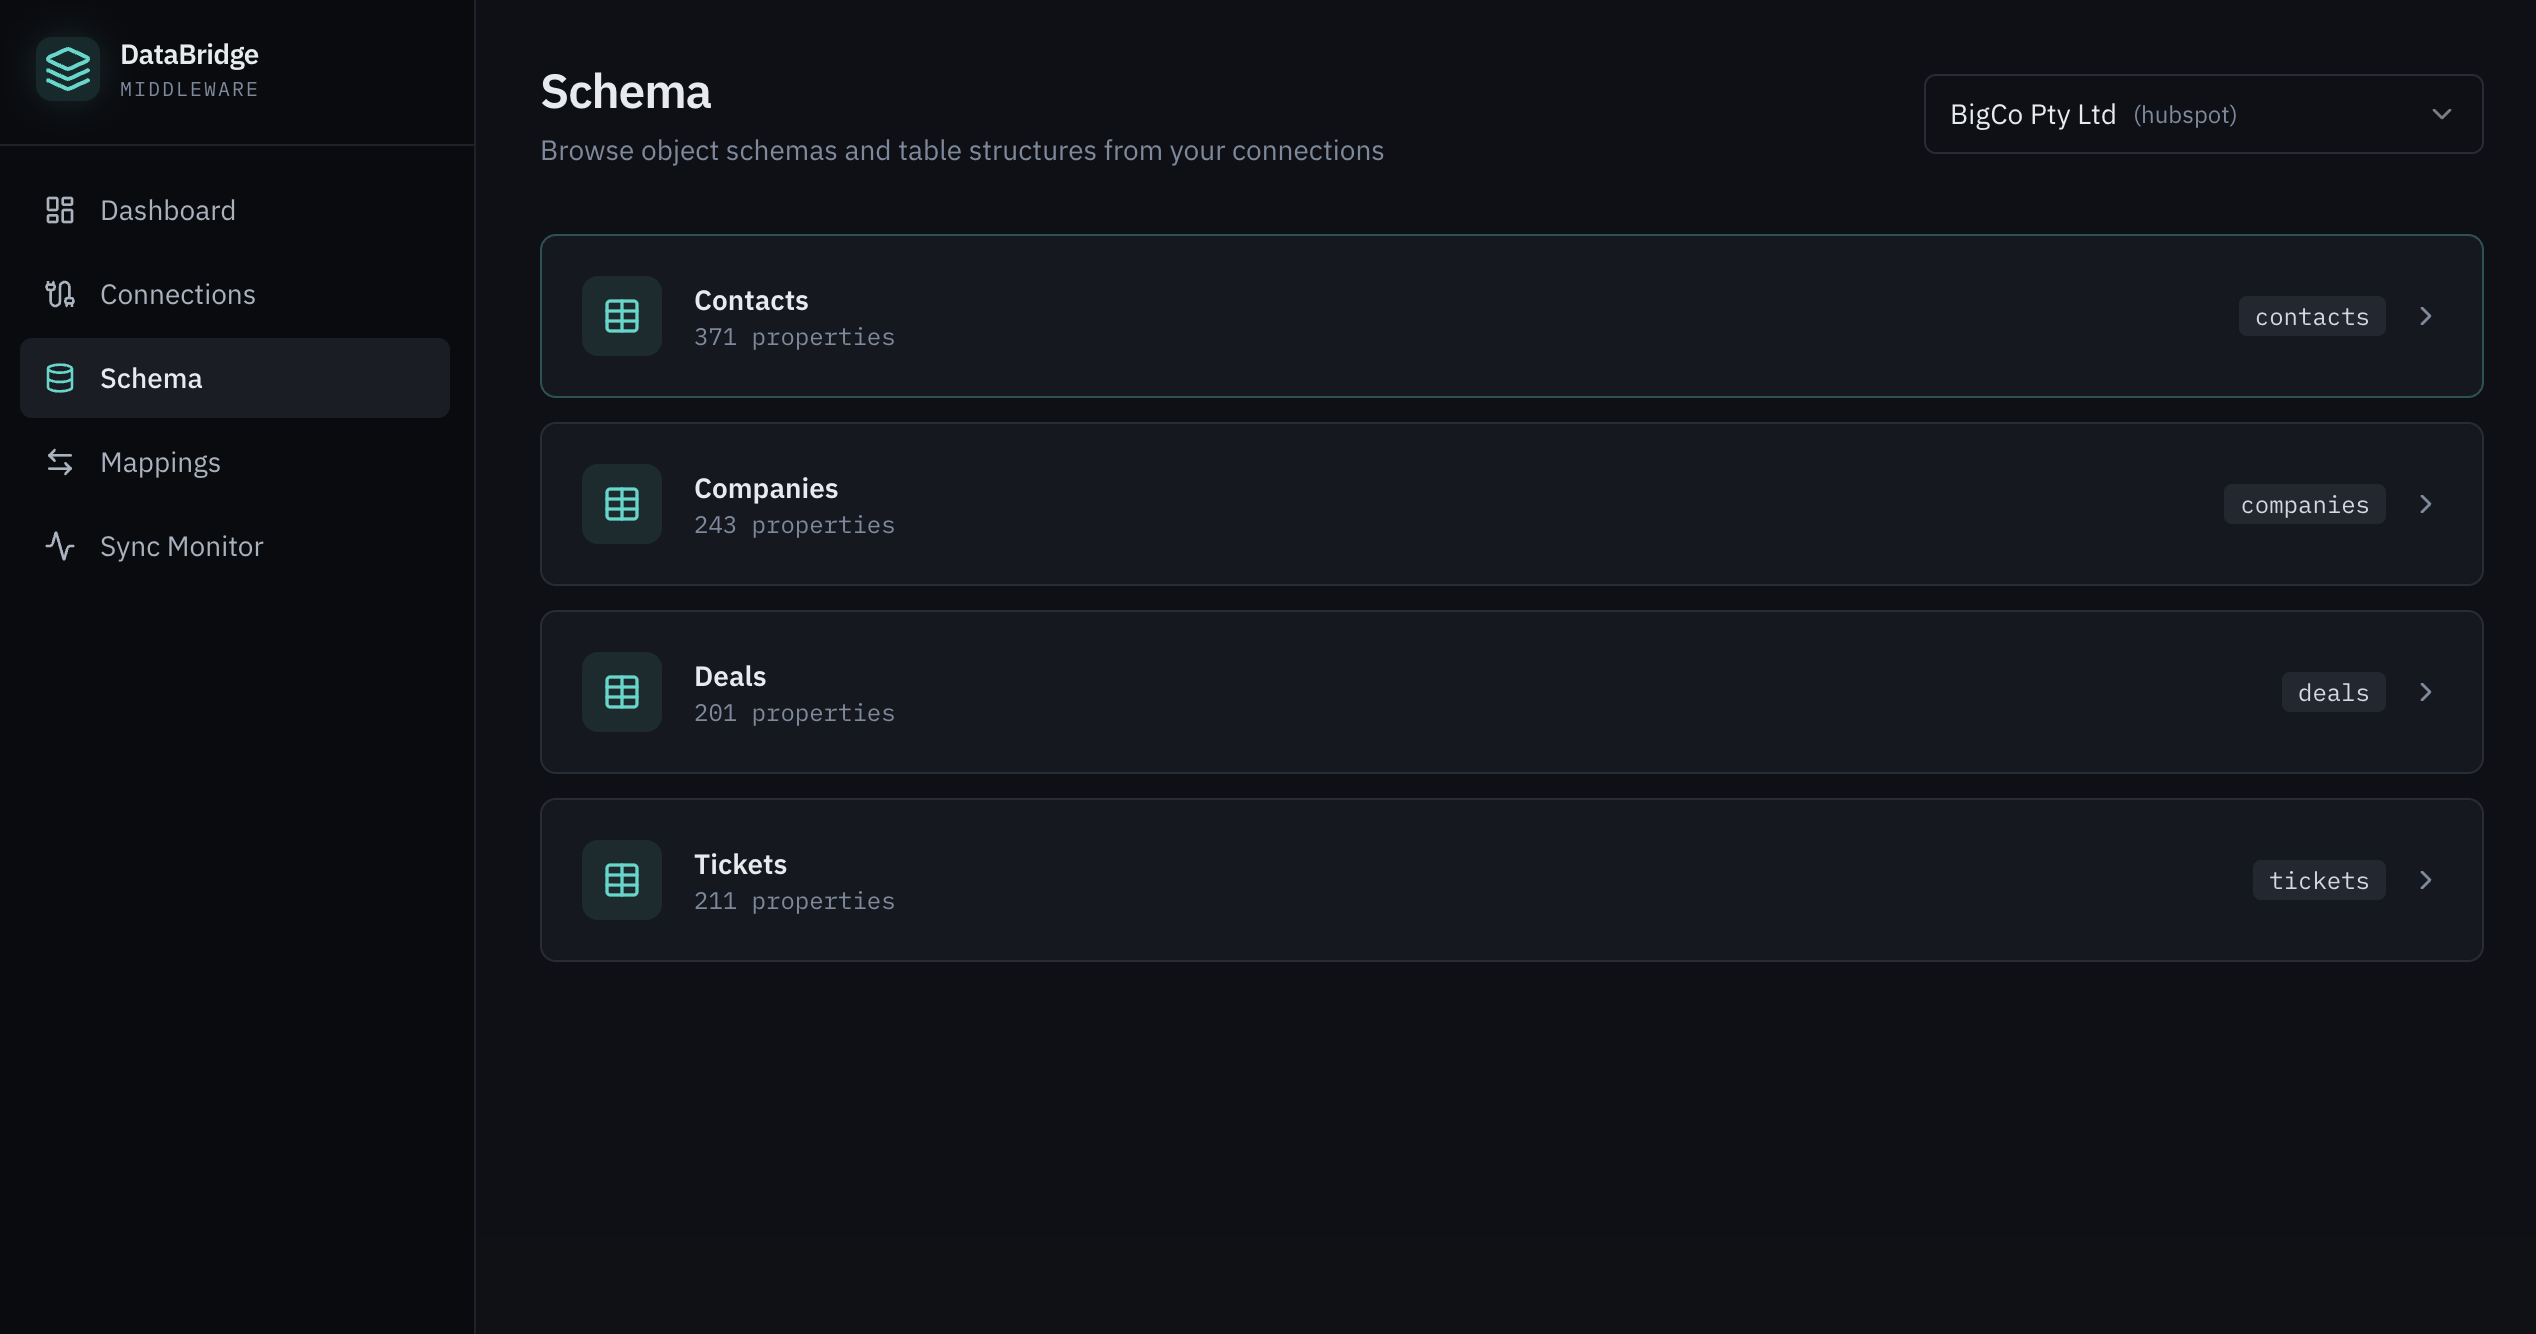This screenshot has width=2536, height=1334.
Task: Switch to the Mappings section
Action: click(160, 462)
